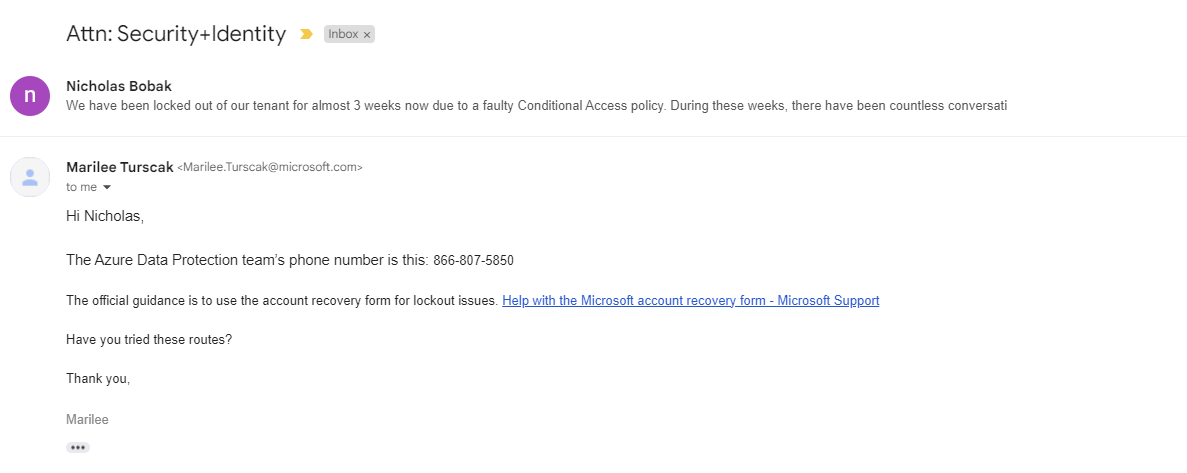The width and height of the screenshot is (1187, 473).
Task: Show trimmed content via three-dots button
Action: coord(78,447)
